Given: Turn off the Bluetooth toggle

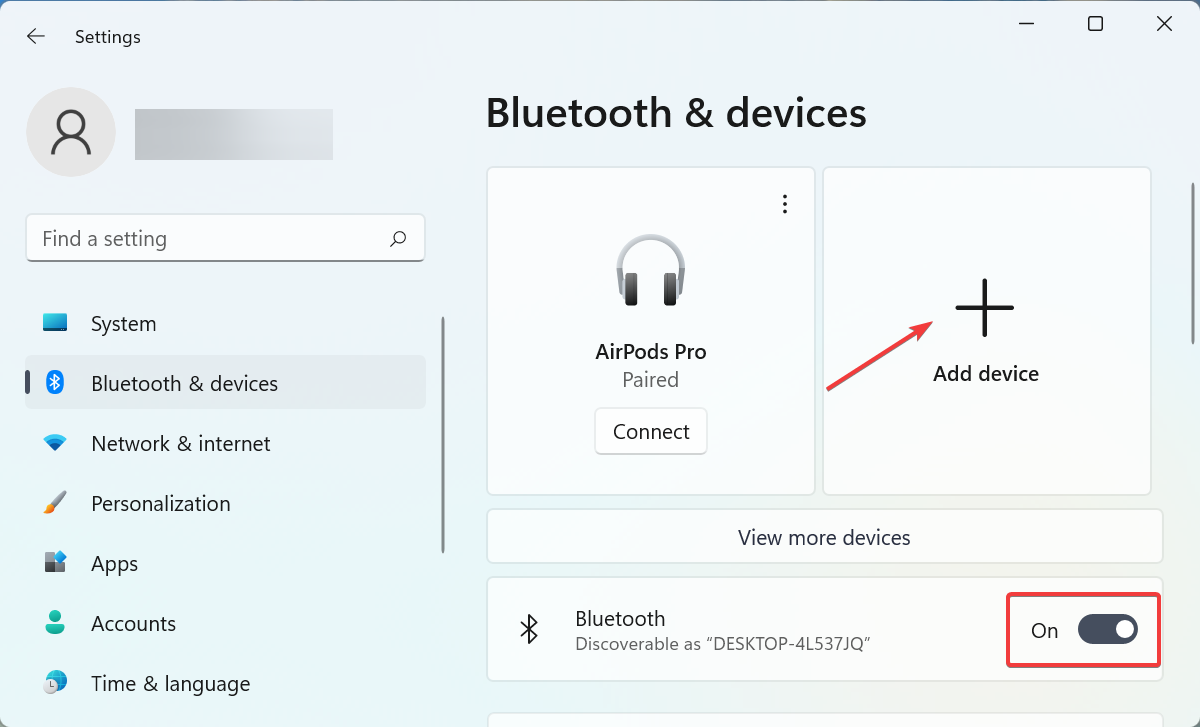Looking at the screenshot, I should tap(1107, 629).
